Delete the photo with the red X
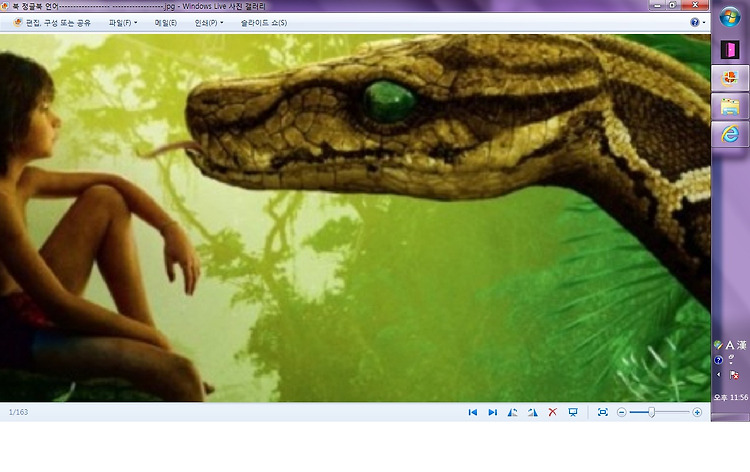This screenshot has height=472, width=750. click(552, 412)
